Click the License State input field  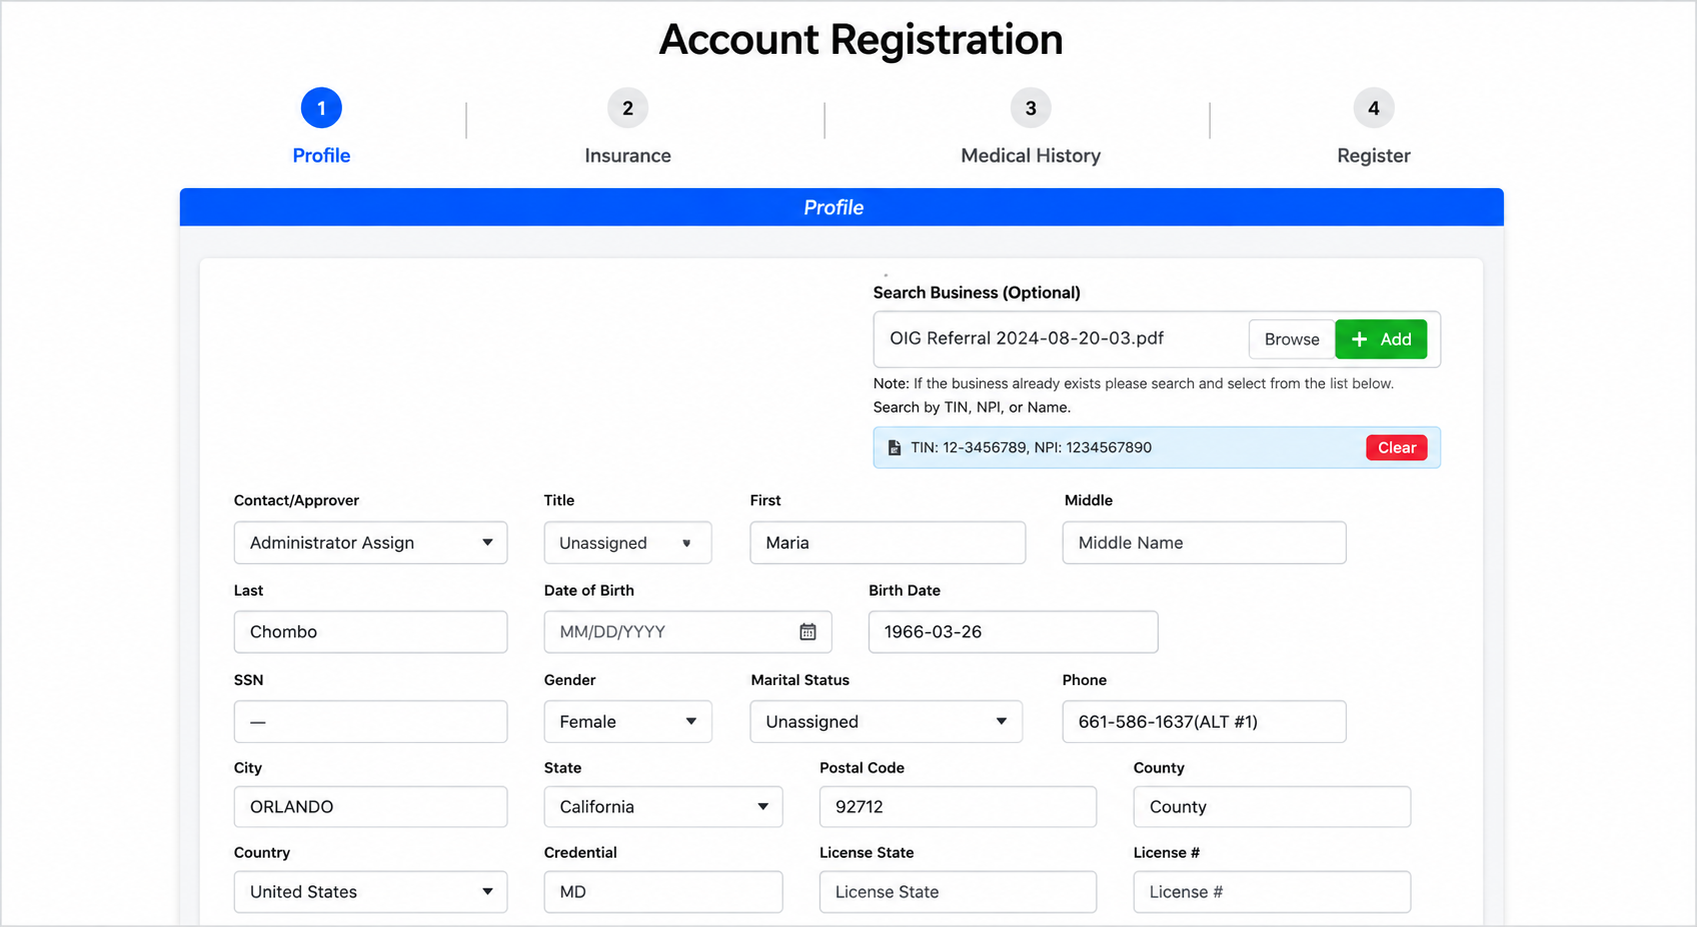pyautogui.click(x=958, y=892)
